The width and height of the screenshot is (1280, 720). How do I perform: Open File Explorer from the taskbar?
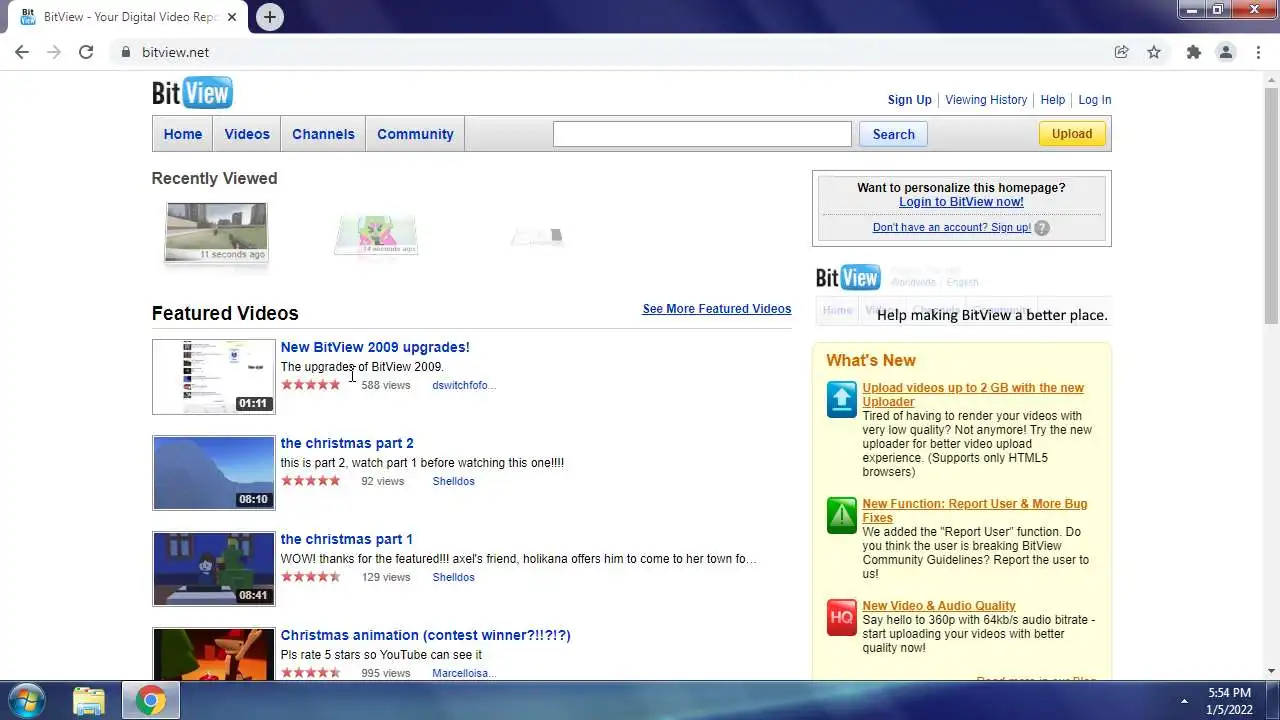(x=89, y=700)
